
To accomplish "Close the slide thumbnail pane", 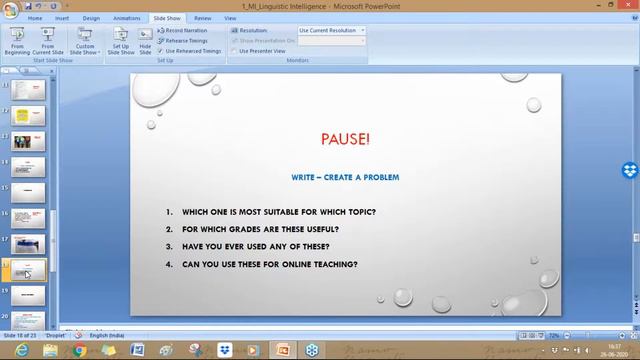I will [52, 71].
